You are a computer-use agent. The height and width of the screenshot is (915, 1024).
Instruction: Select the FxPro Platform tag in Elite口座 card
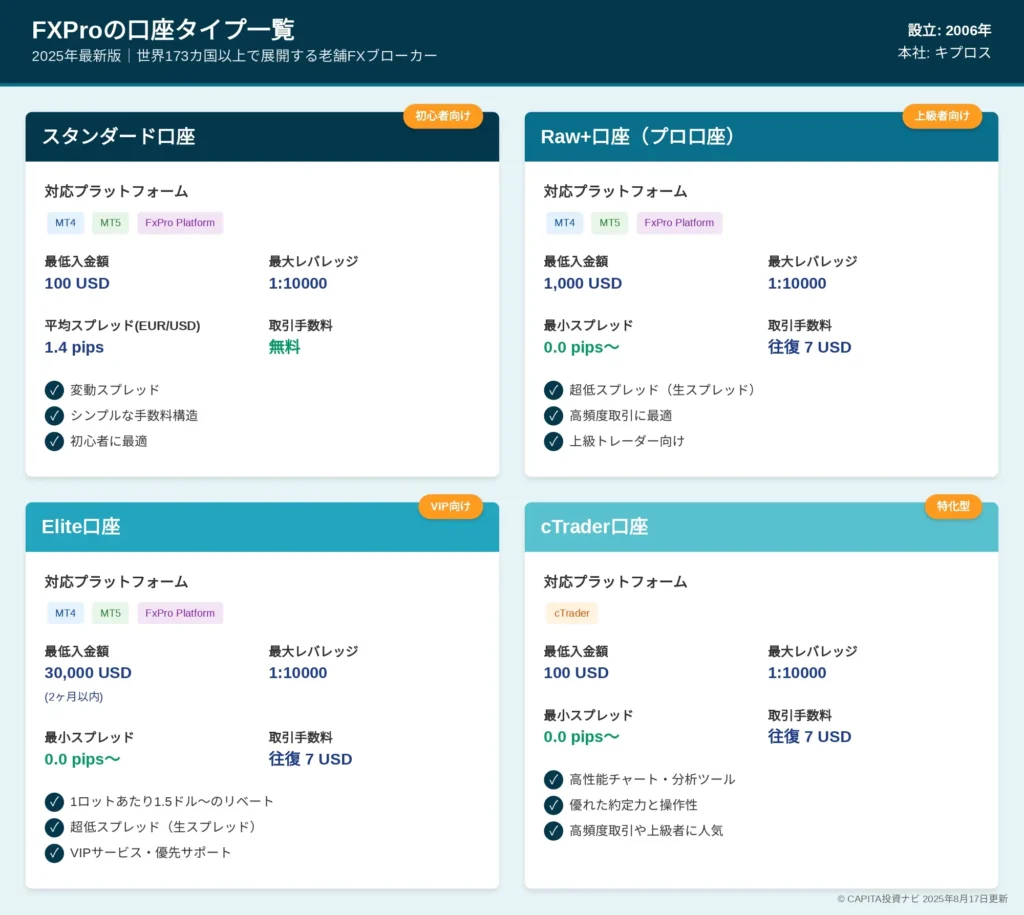click(x=180, y=613)
